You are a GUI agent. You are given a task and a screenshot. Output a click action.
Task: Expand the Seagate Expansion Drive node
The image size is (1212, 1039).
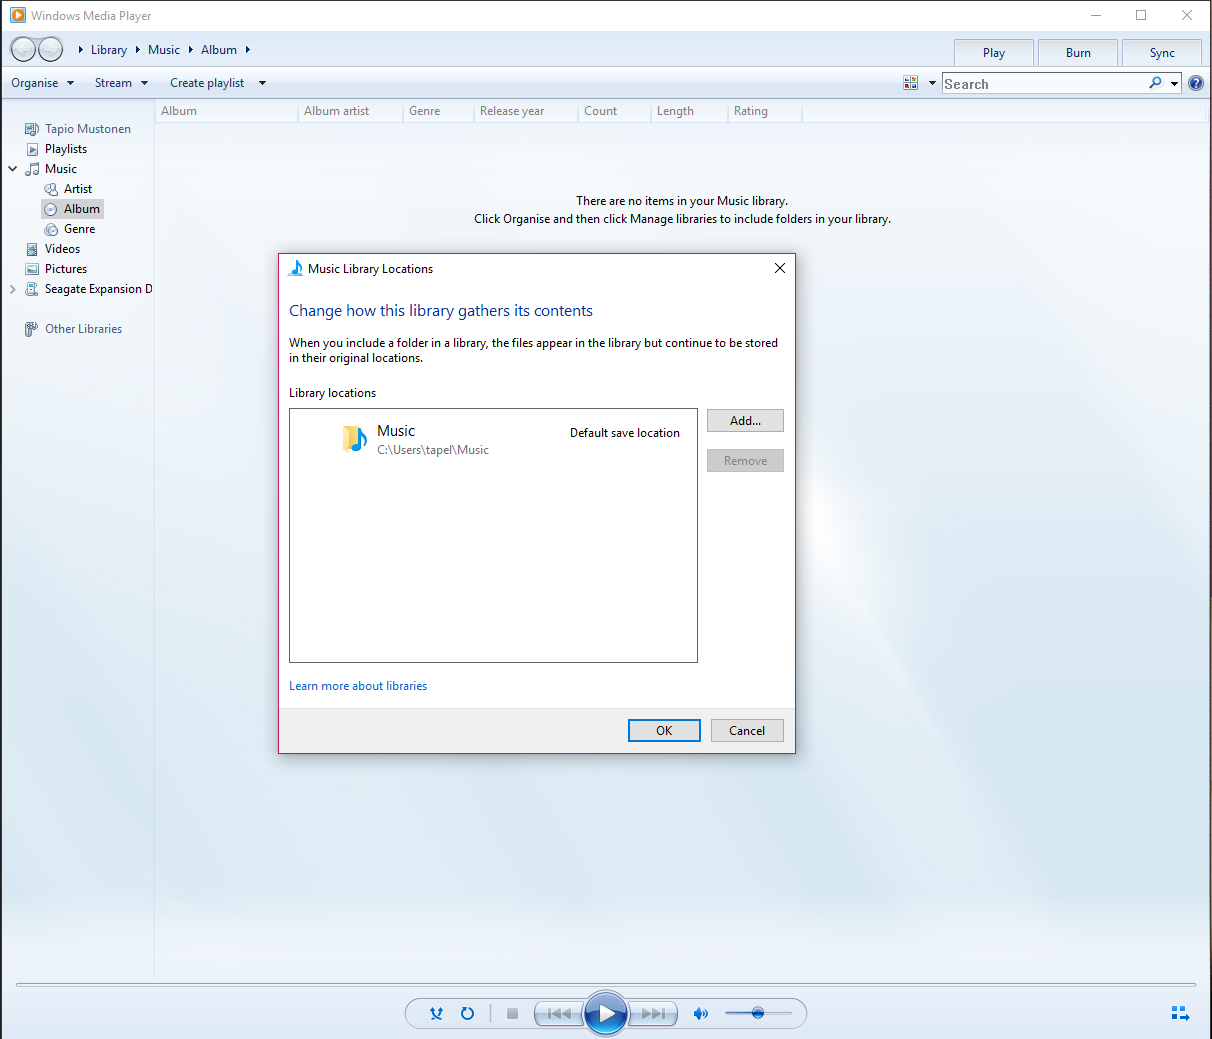12,289
